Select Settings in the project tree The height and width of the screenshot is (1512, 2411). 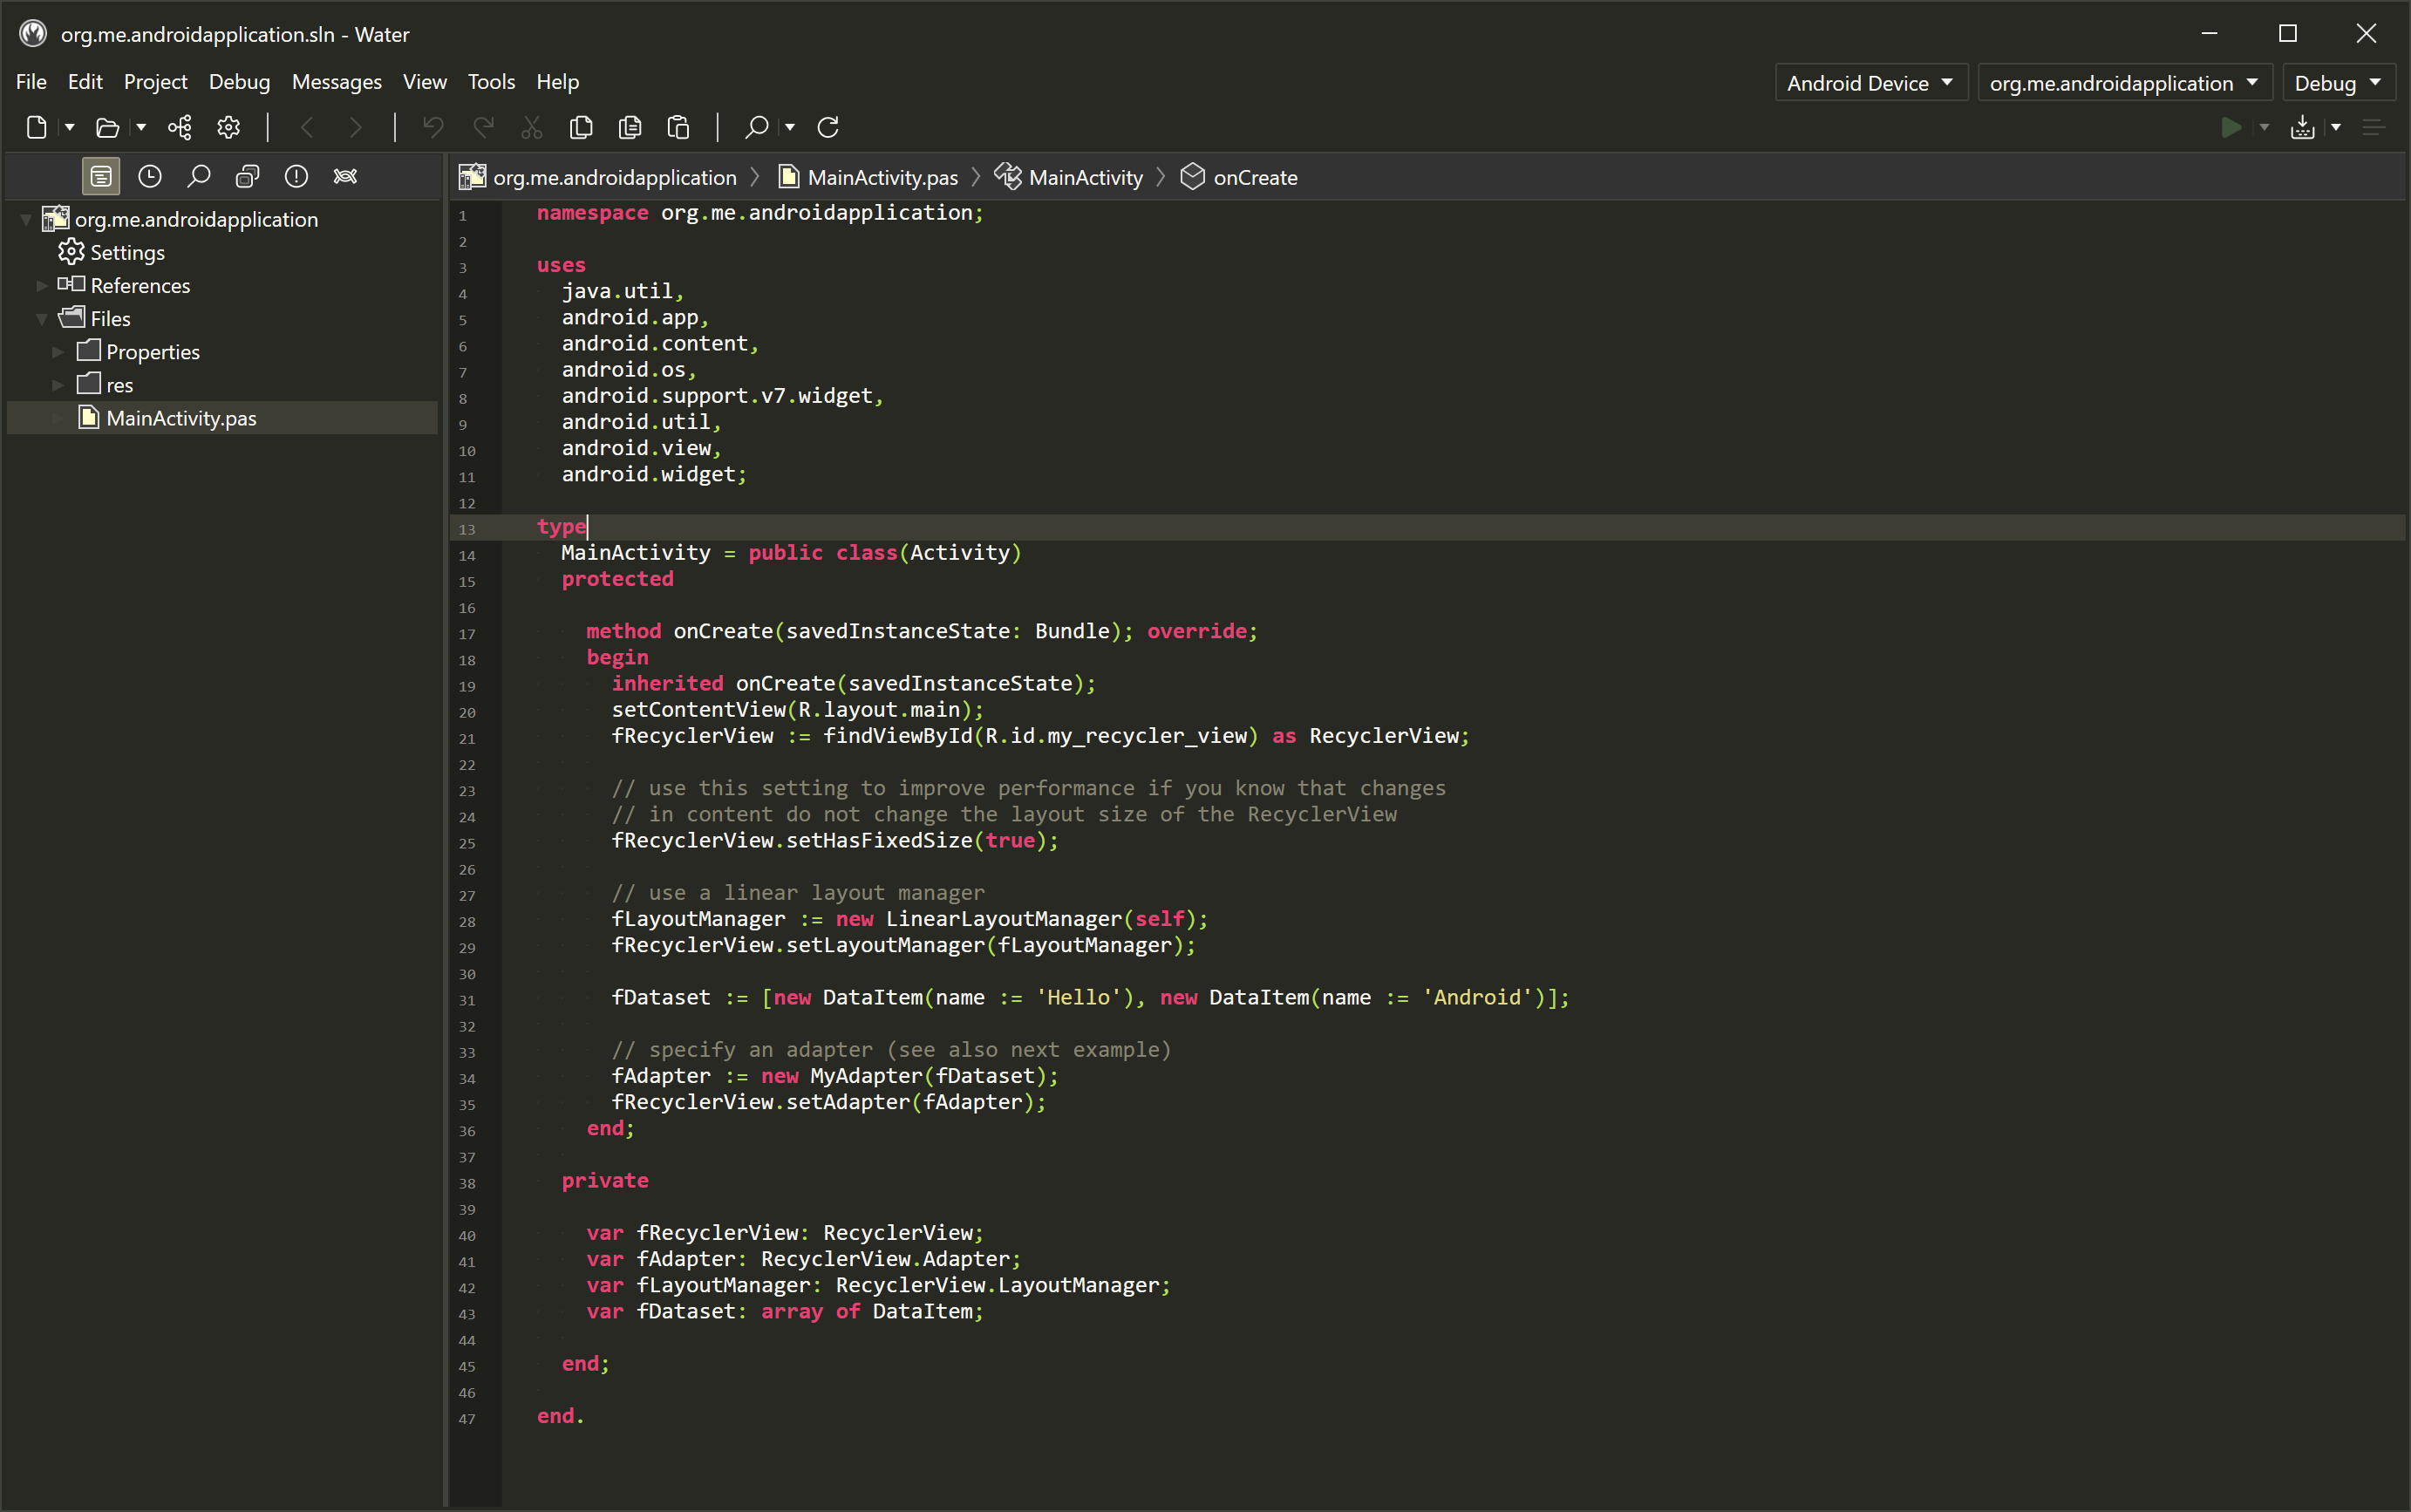pyautogui.click(x=127, y=252)
